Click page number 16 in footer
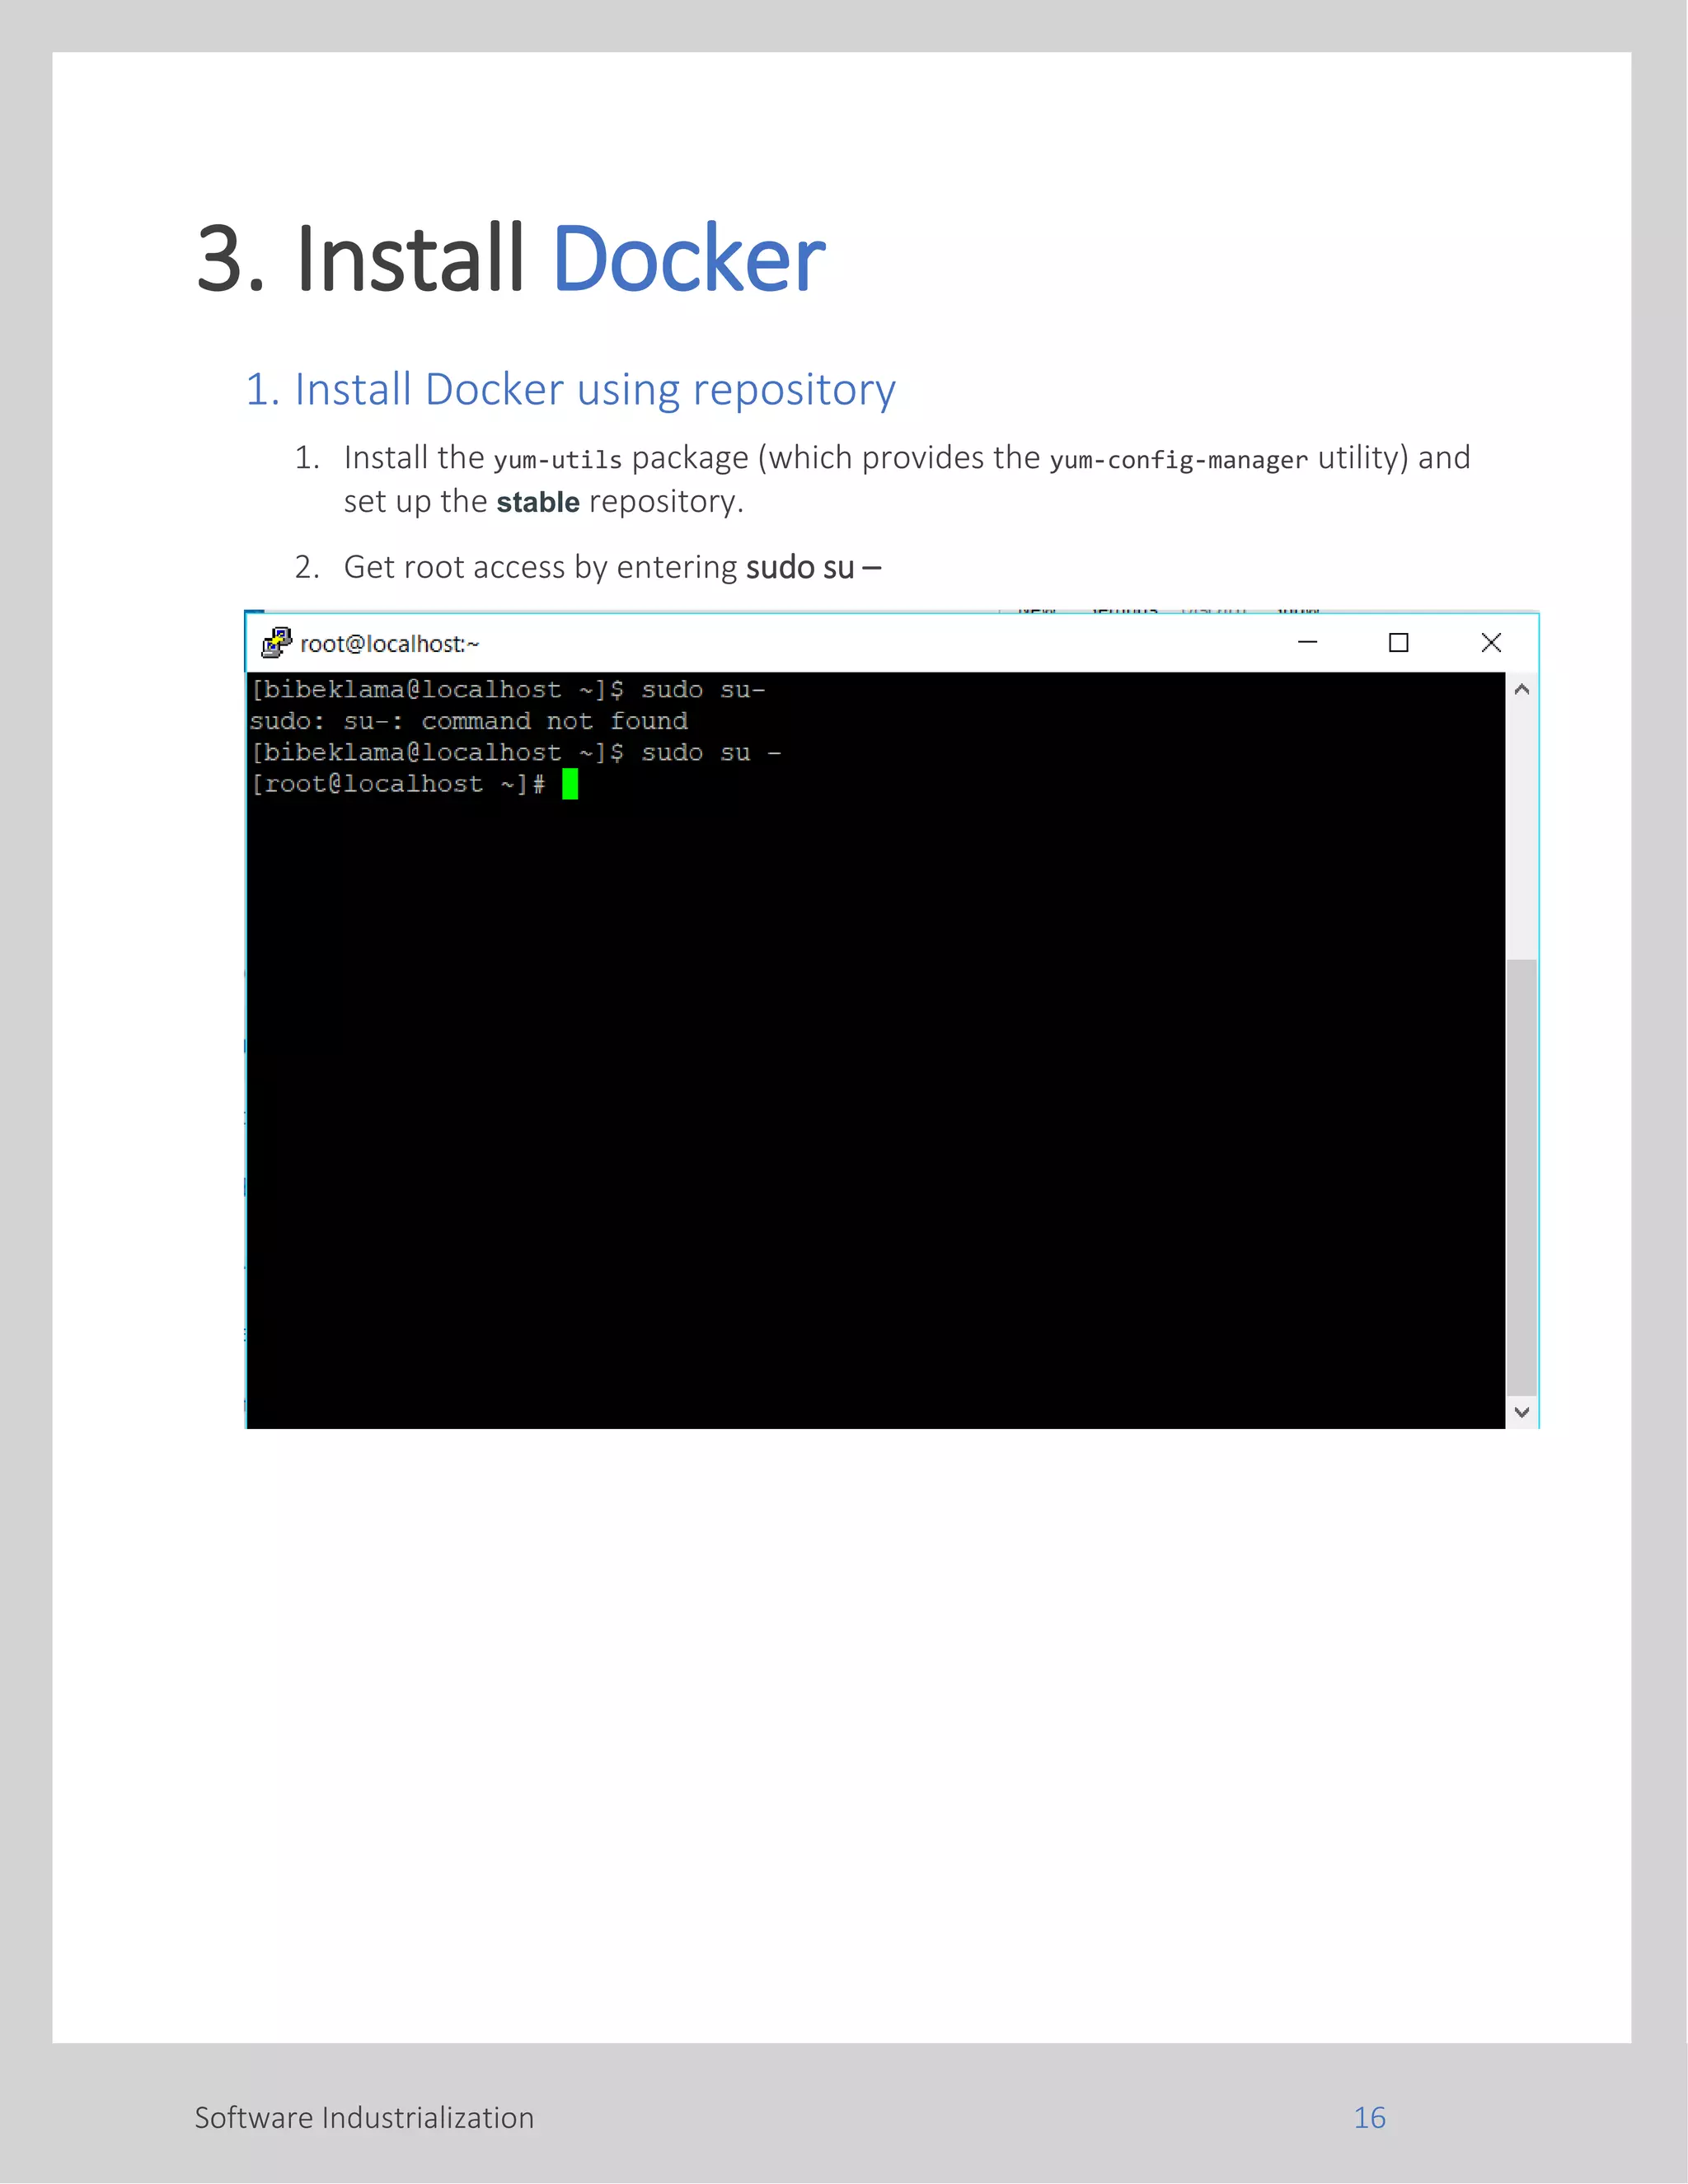The image size is (1688, 2184). pyautogui.click(x=1369, y=2117)
